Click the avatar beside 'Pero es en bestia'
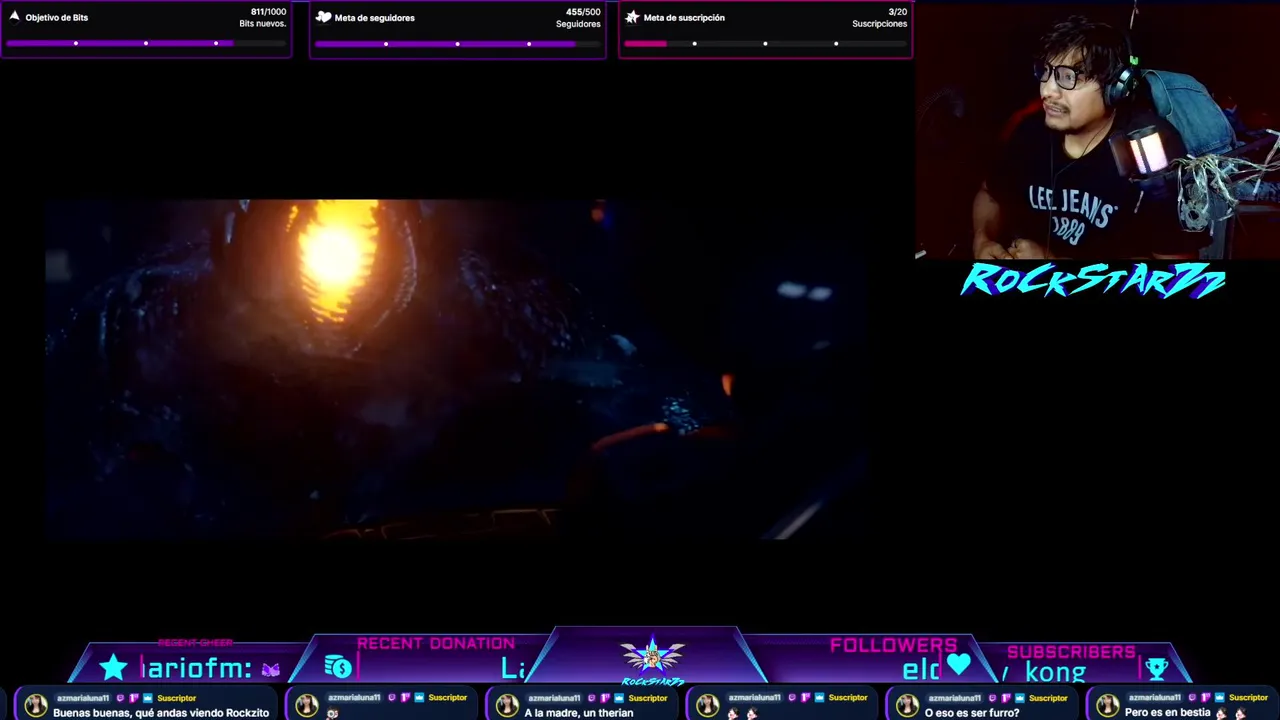Viewport: 1280px width, 720px height. [x=1107, y=705]
